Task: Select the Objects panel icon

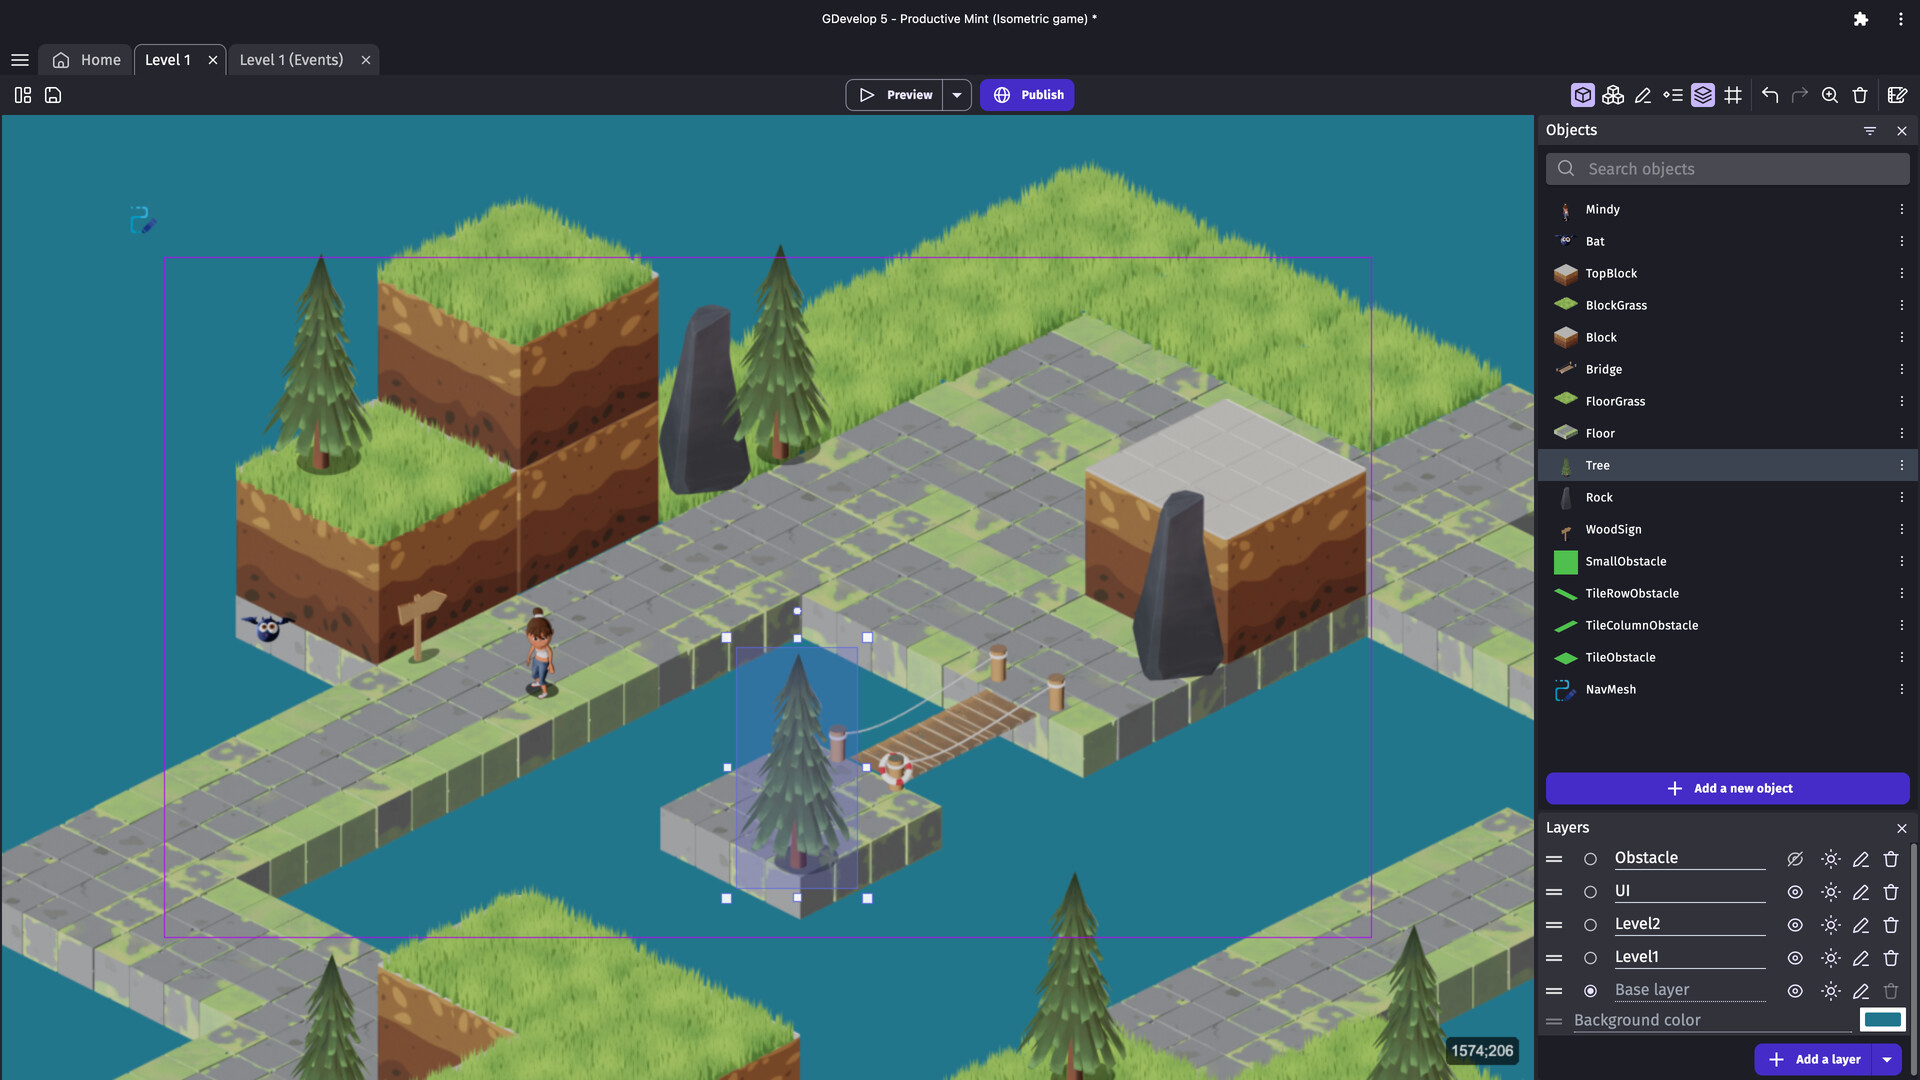Action: (x=1582, y=95)
